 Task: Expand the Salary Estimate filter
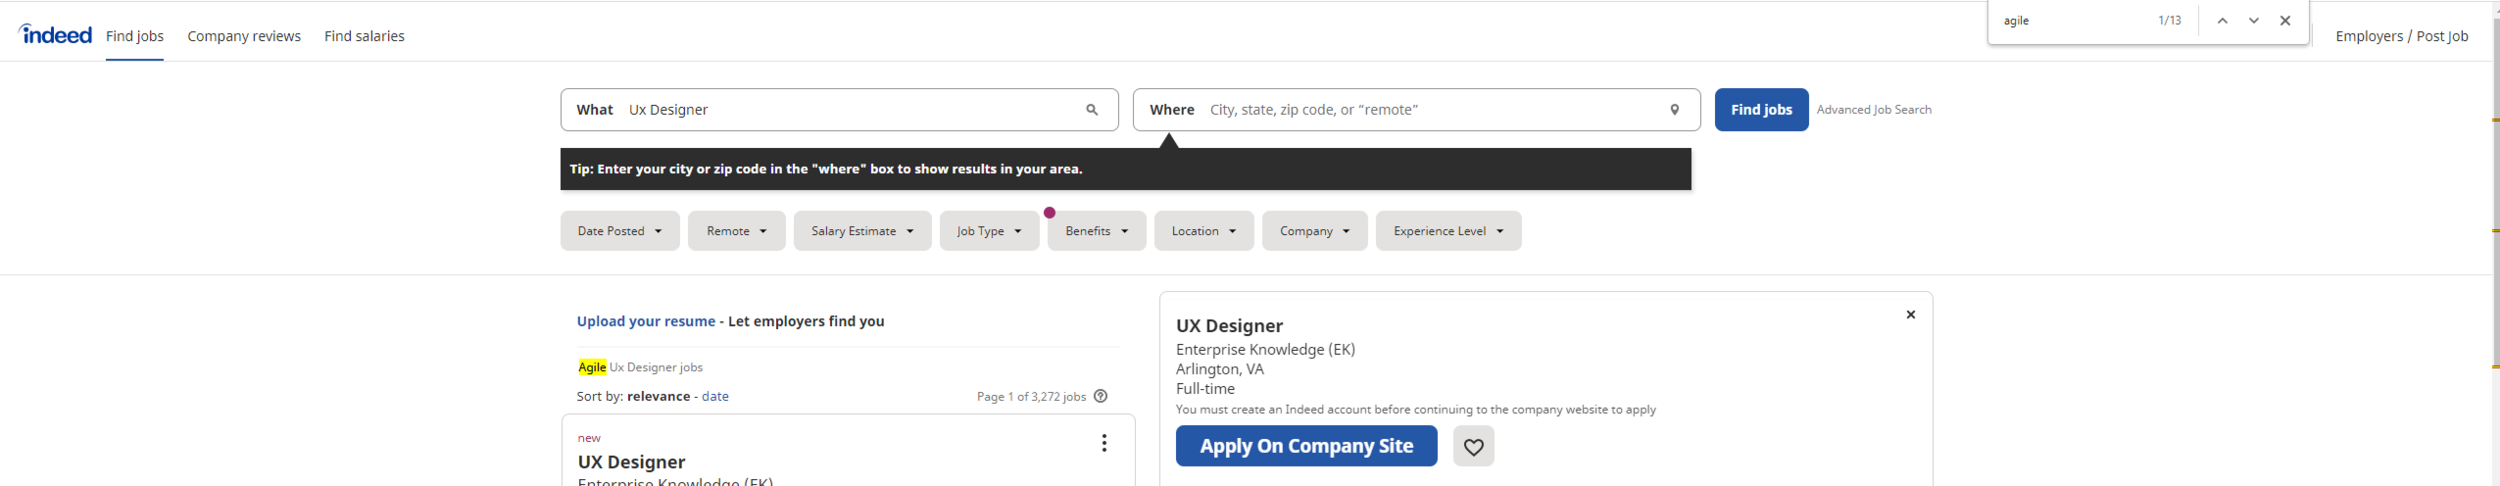pyautogui.click(x=863, y=231)
